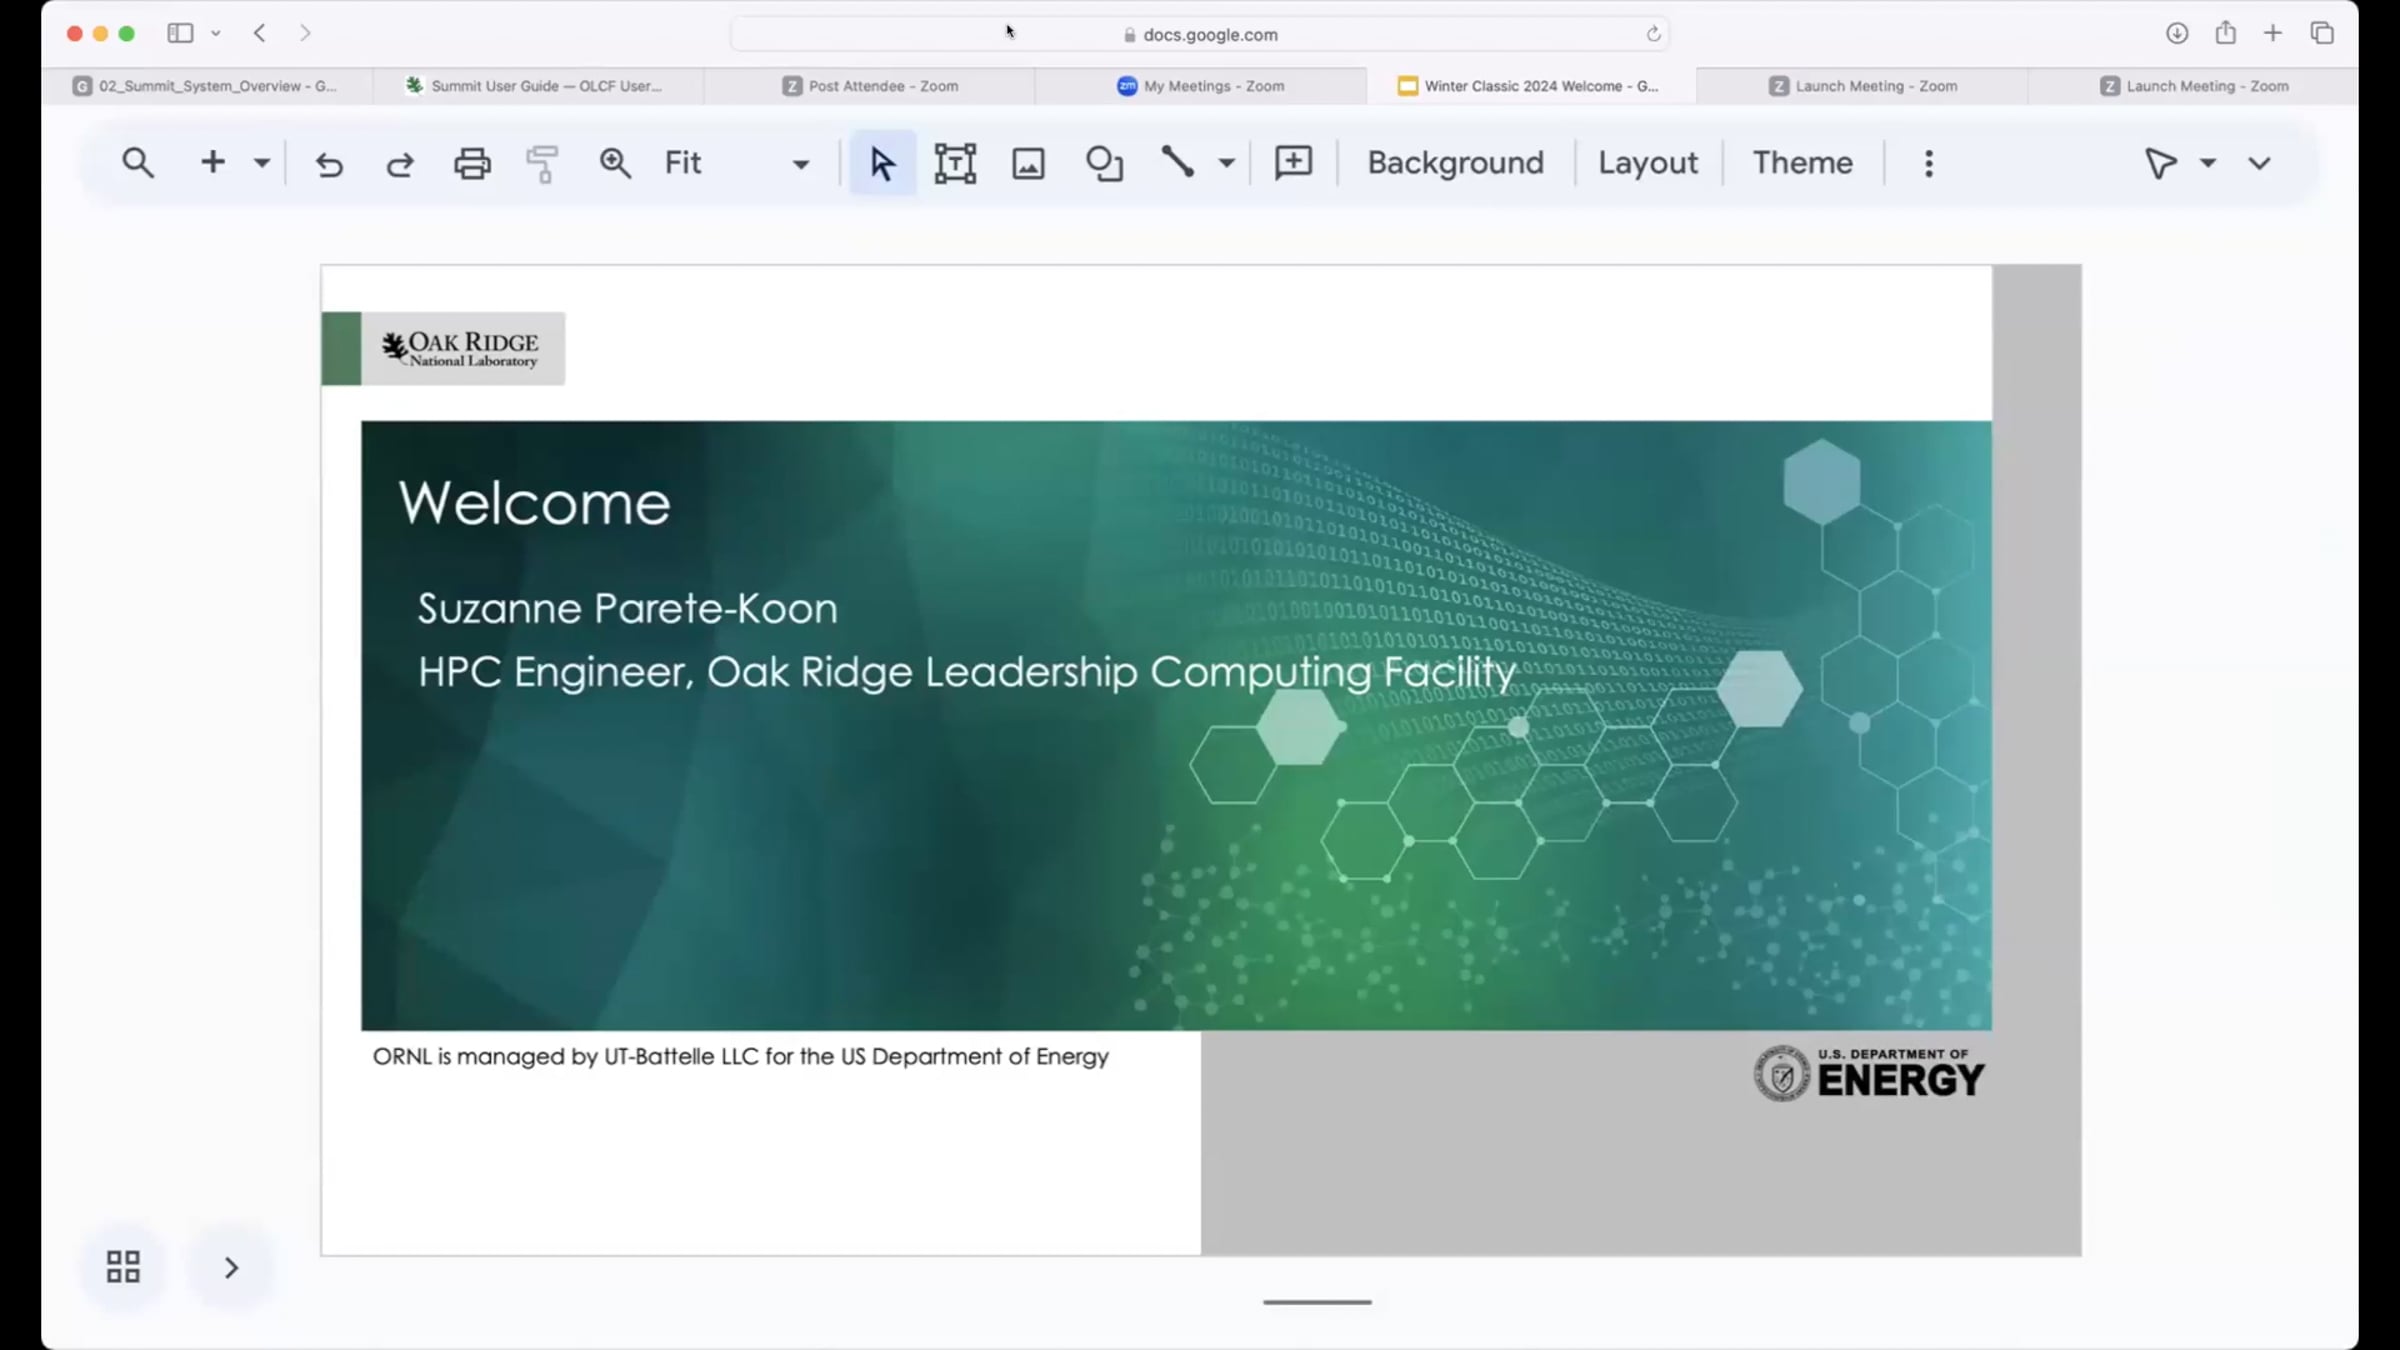
Task: Activate the select arrow cursor tool
Action: pyautogui.click(x=882, y=163)
